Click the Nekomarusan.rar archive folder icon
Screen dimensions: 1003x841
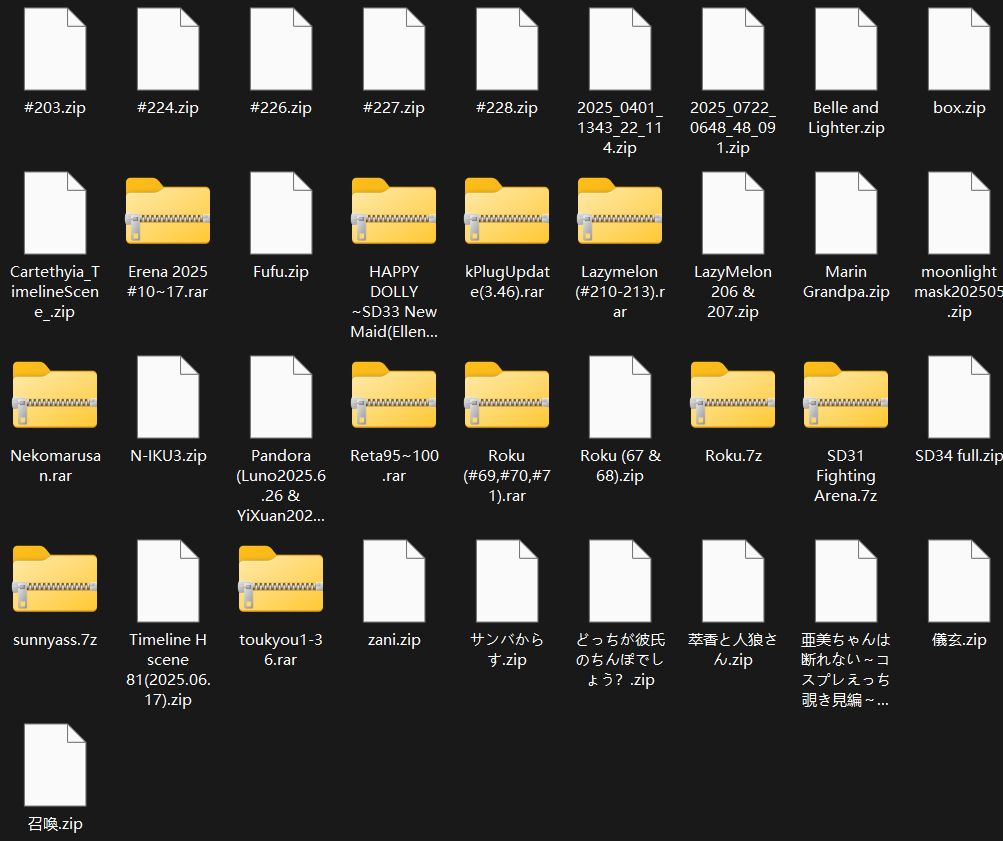(55, 398)
